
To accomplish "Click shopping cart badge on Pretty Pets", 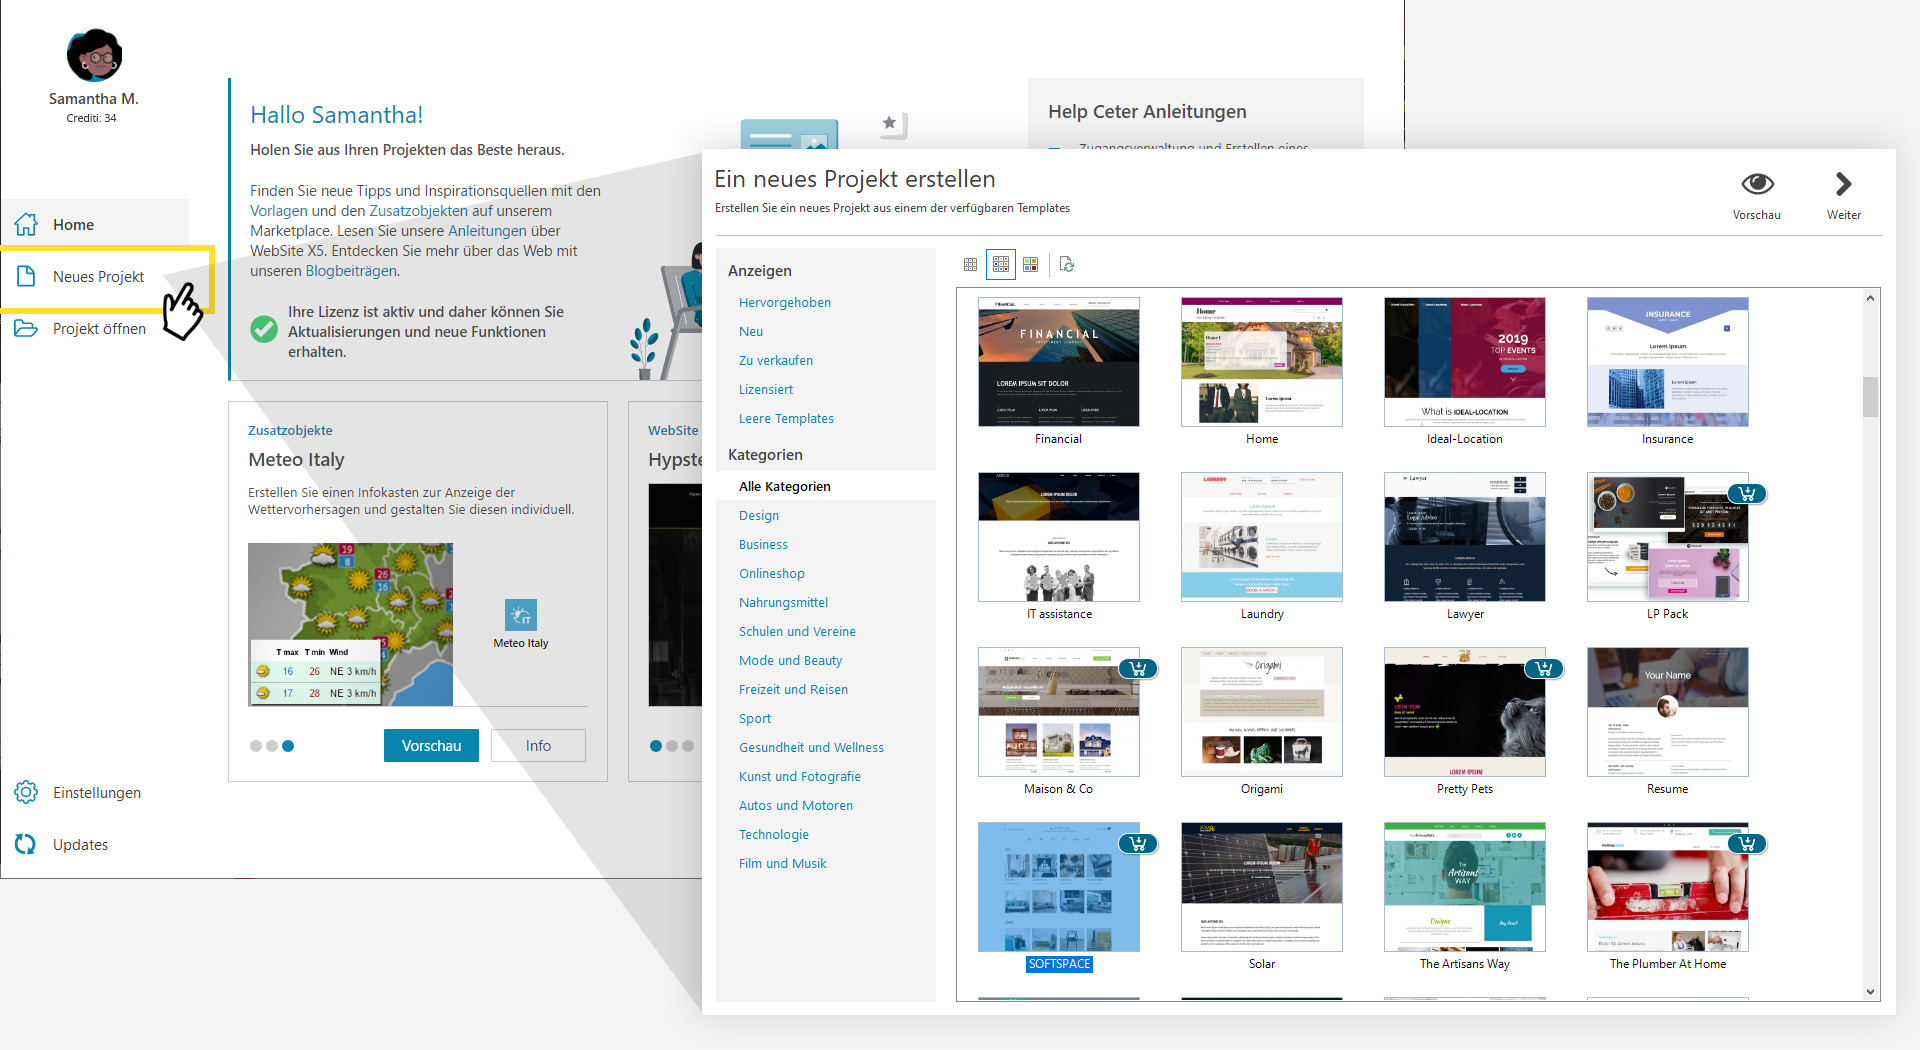I will [1544, 669].
